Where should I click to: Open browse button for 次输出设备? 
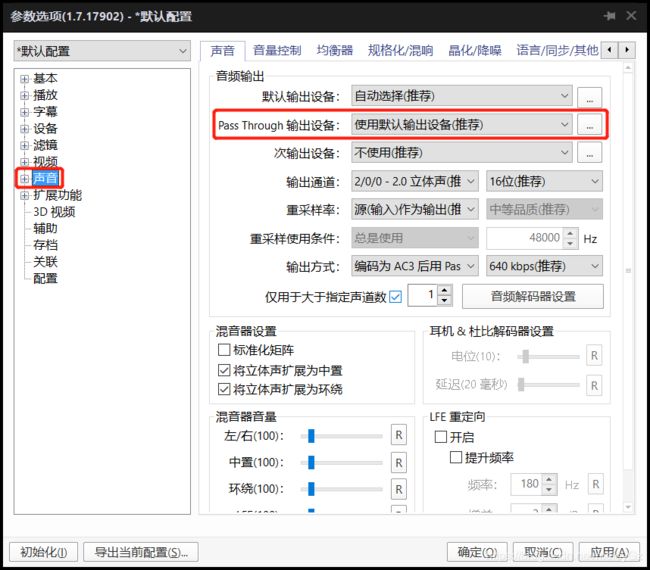click(589, 153)
